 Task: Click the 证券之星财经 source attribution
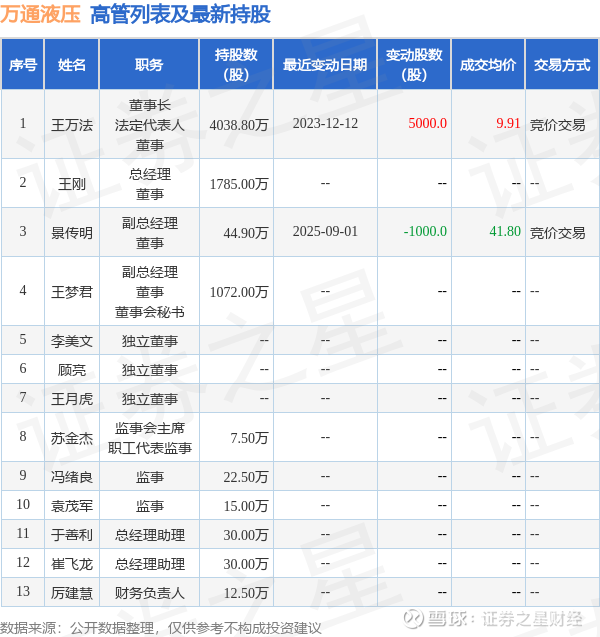coord(532,619)
